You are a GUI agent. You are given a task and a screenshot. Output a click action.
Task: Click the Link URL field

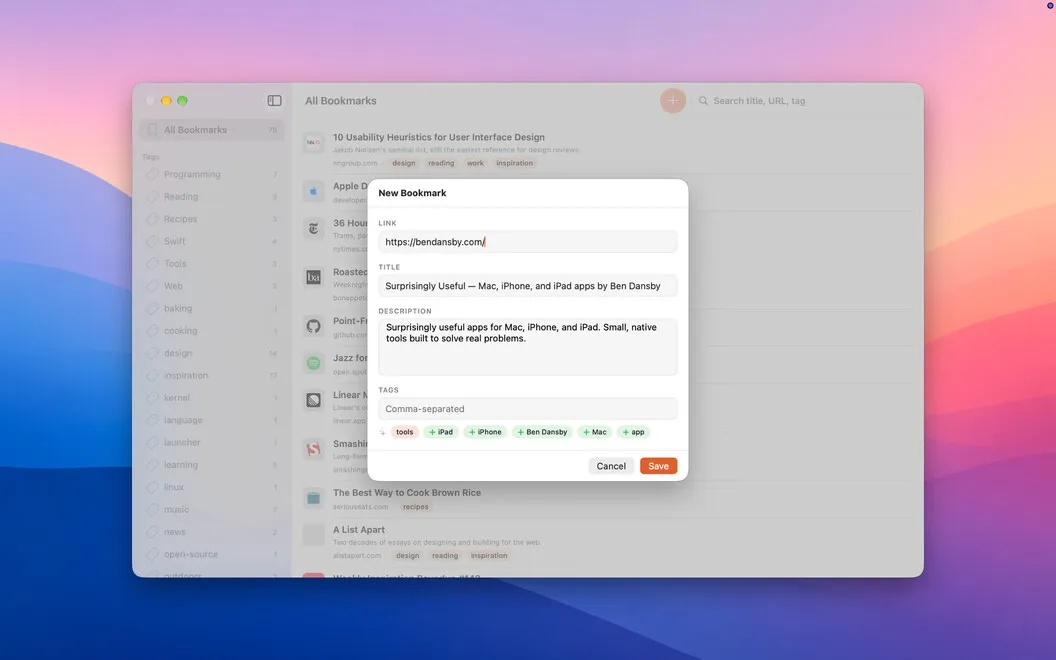pos(527,242)
